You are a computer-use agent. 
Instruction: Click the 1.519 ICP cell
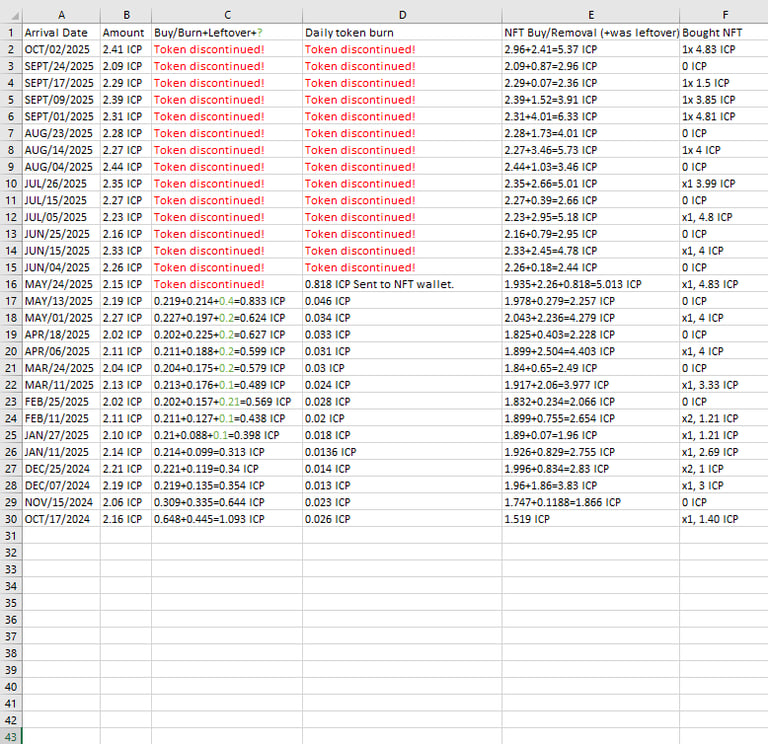pos(591,519)
